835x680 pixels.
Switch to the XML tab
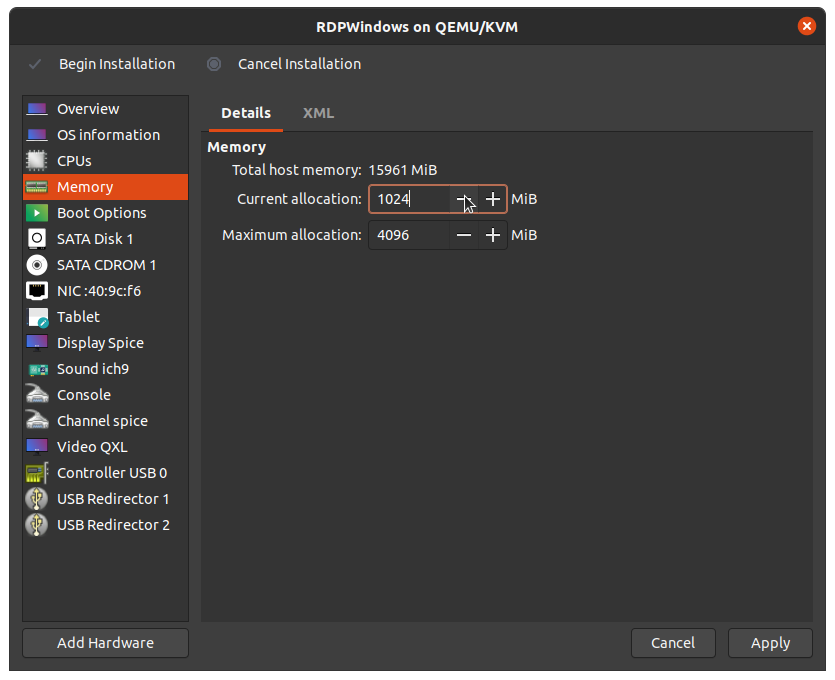pyautogui.click(x=318, y=113)
